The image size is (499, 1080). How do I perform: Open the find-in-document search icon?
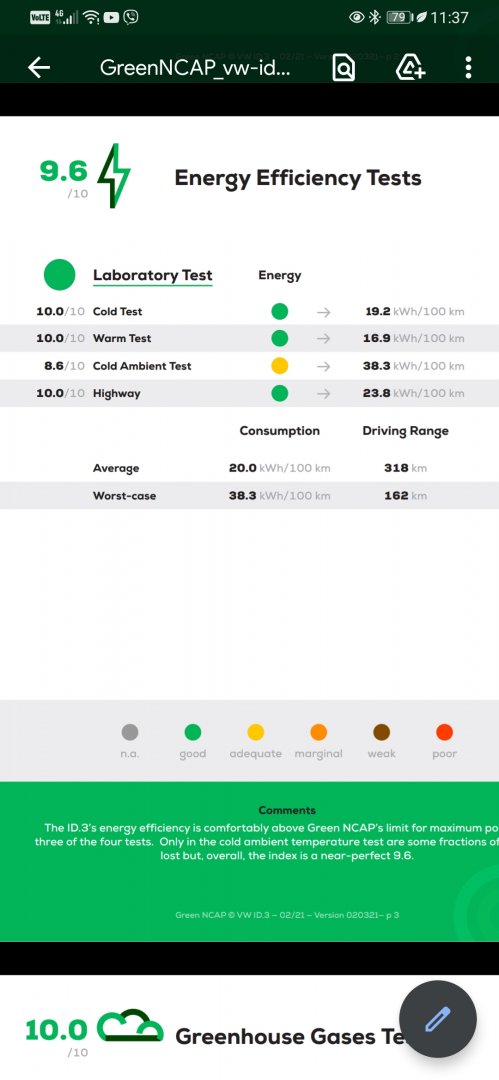click(343, 68)
